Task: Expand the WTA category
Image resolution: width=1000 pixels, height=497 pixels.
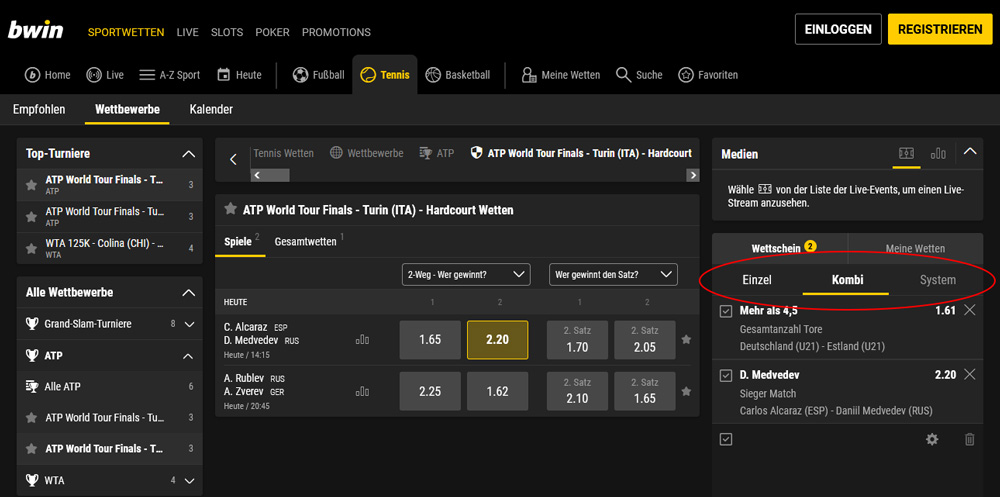Action: click(189, 480)
